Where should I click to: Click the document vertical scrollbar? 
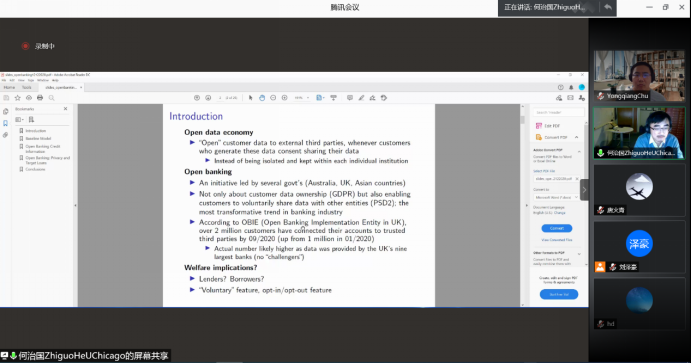point(523,205)
